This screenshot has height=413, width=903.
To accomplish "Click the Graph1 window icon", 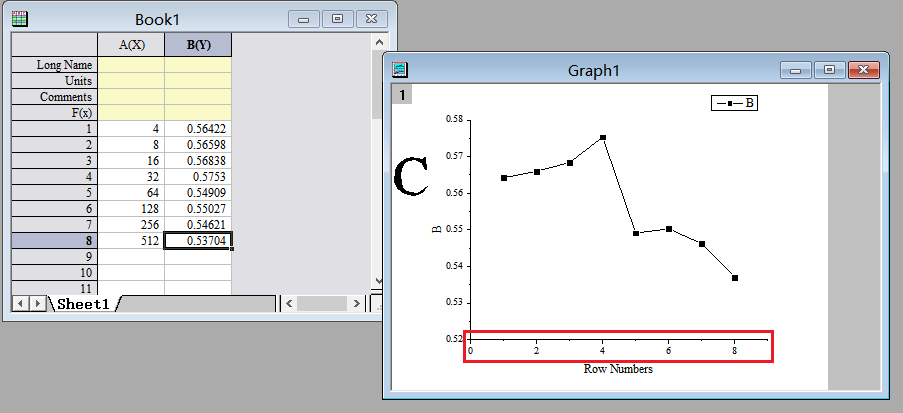I will pyautogui.click(x=400, y=70).
